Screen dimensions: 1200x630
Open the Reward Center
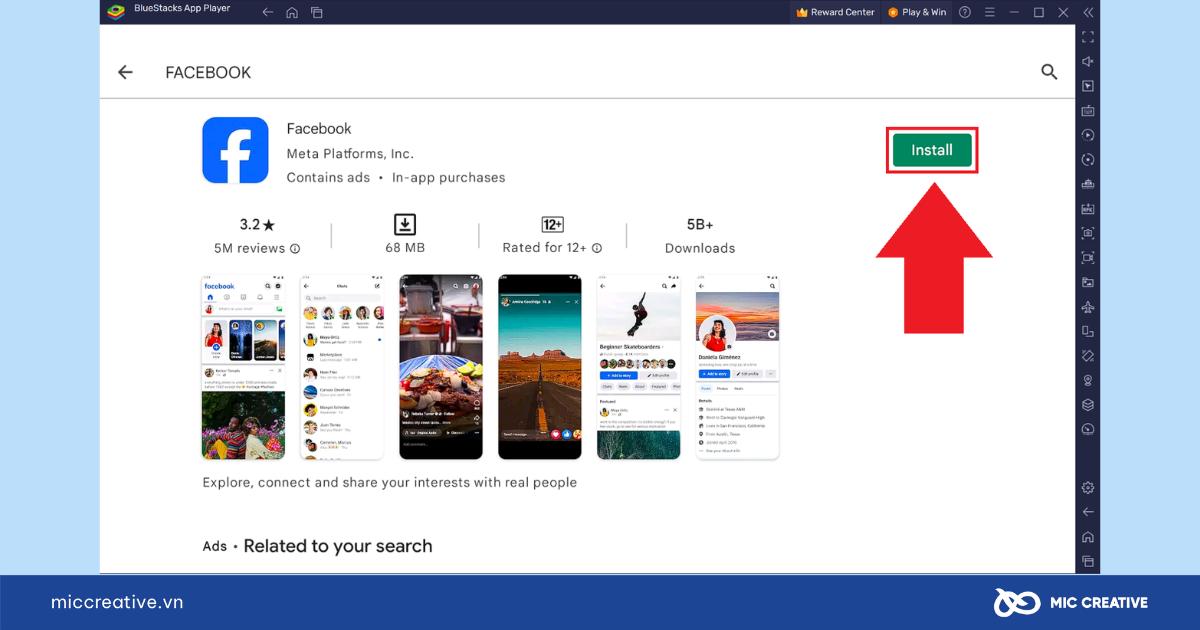(835, 12)
